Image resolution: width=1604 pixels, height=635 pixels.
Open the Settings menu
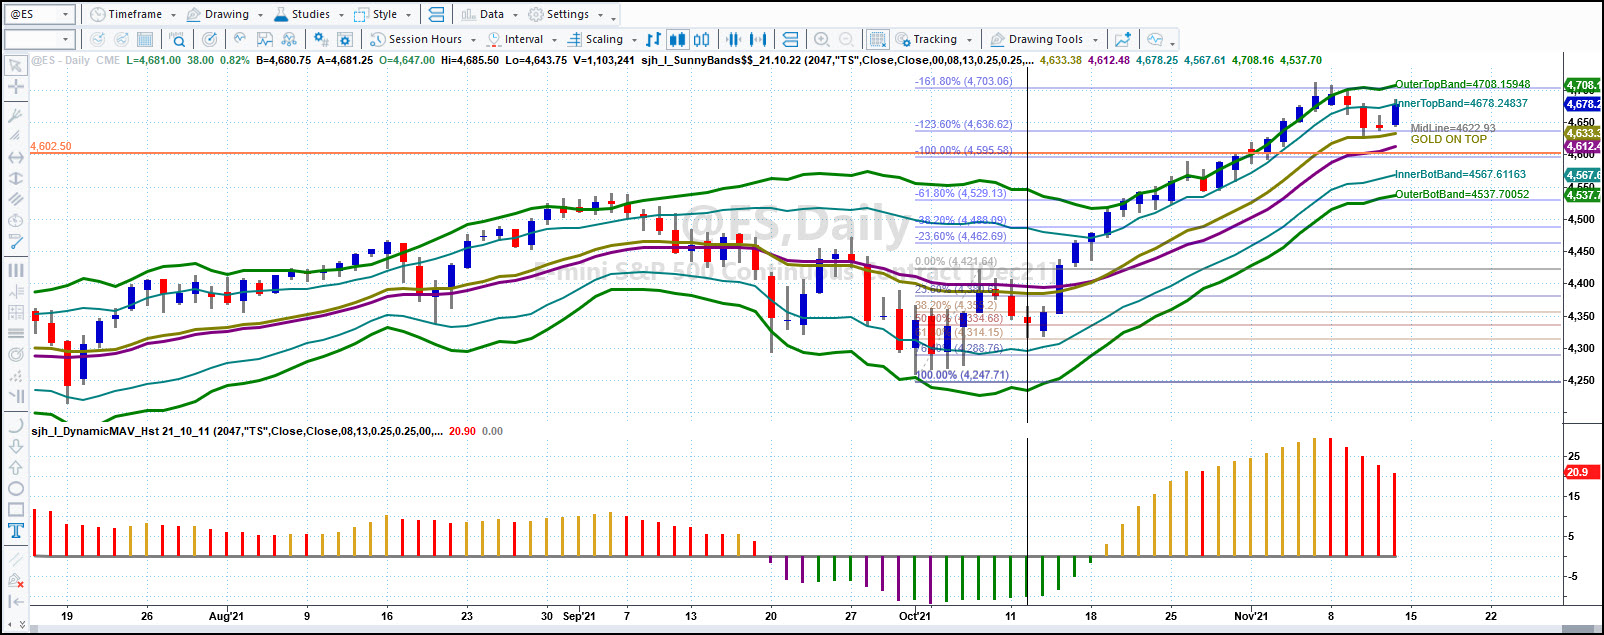(x=566, y=14)
